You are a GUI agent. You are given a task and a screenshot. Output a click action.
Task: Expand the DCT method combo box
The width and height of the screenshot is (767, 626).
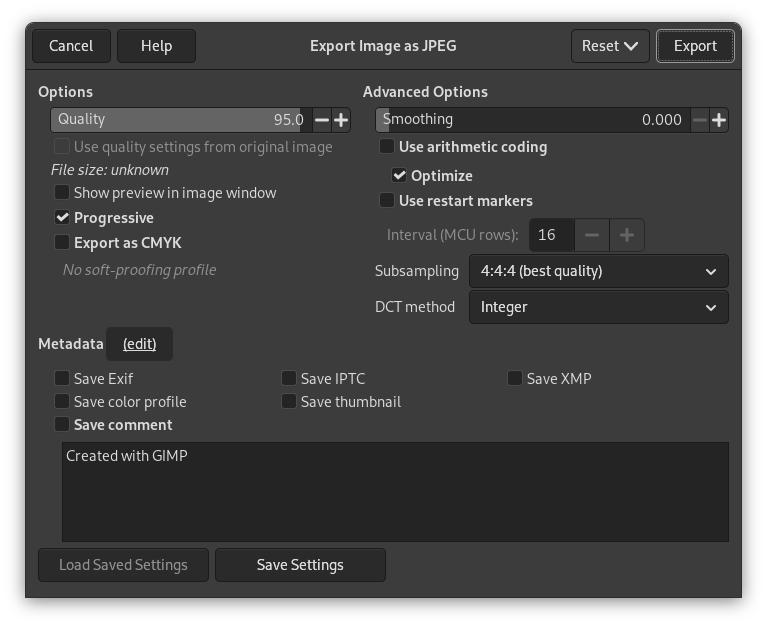(598, 307)
